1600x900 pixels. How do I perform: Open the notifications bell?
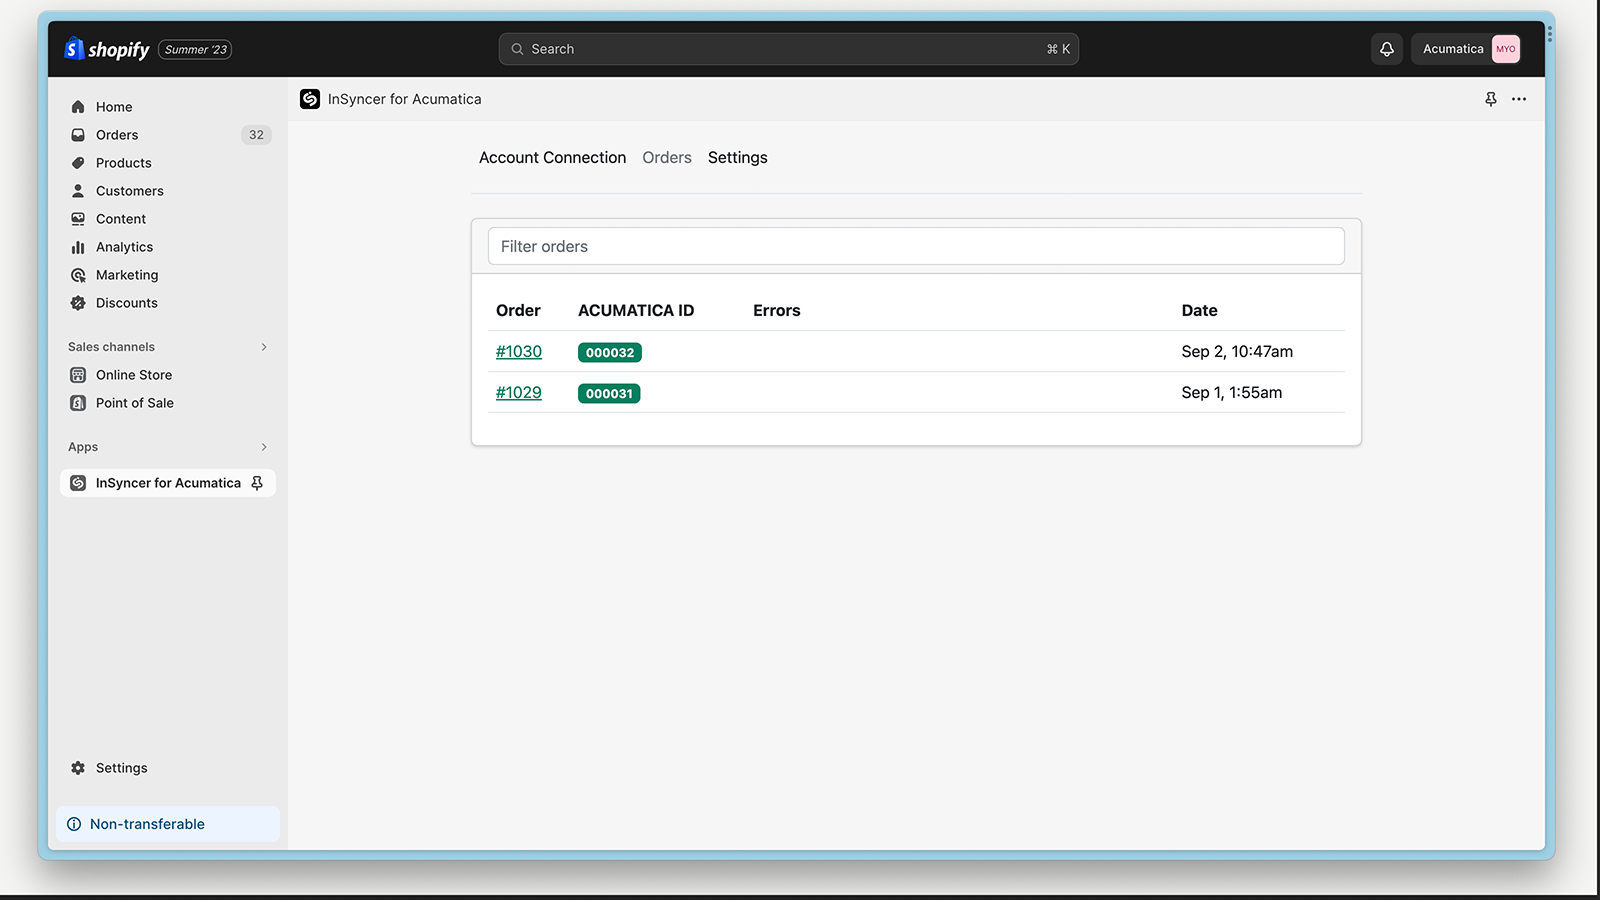pyautogui.click(x=1387, y=49)
